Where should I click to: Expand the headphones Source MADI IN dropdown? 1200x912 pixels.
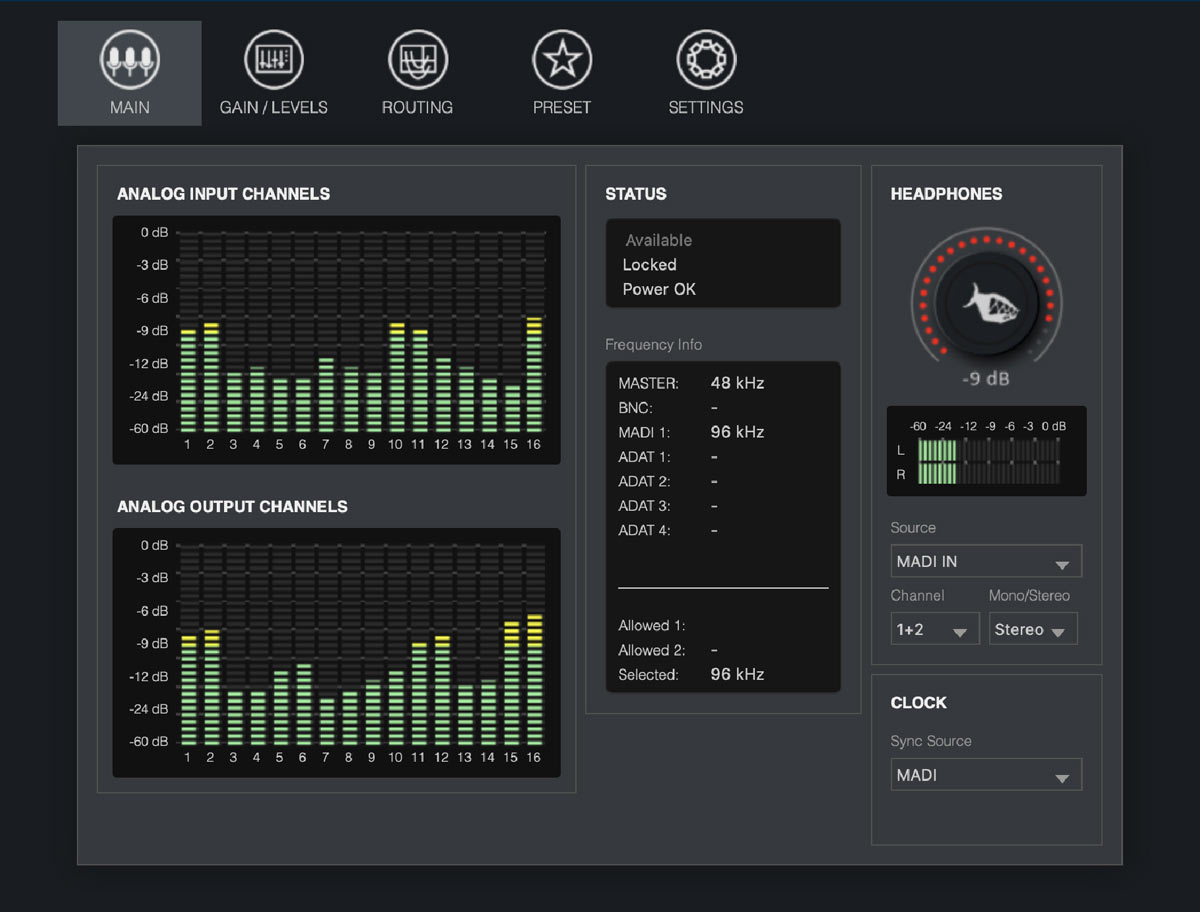986,561
